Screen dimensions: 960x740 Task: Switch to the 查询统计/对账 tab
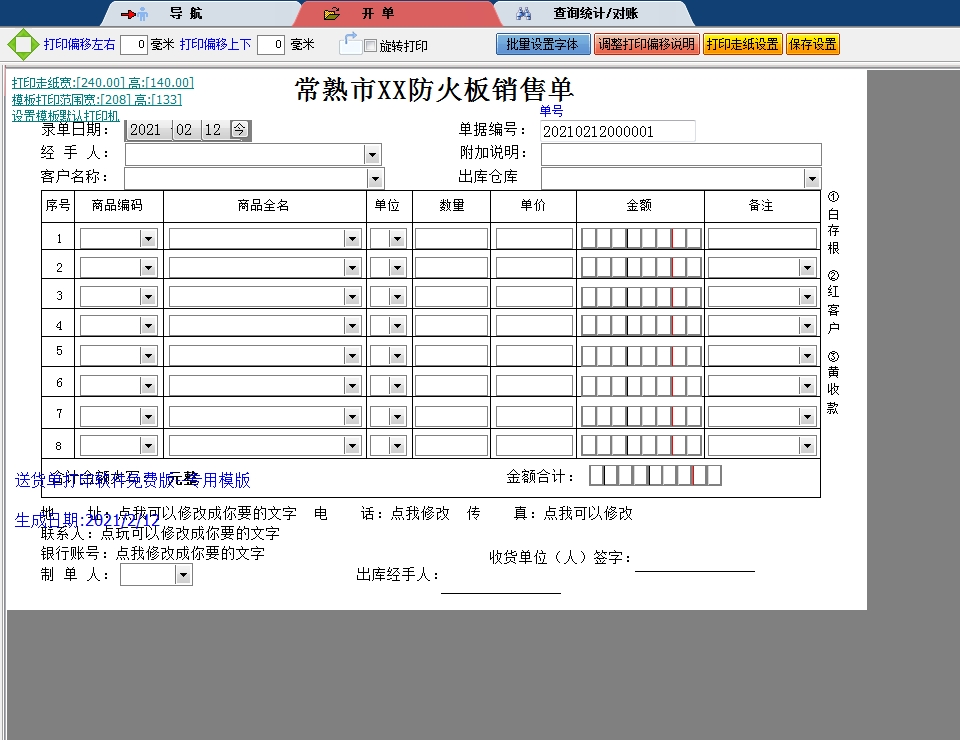pyautogui.click(x=595, y=14)
